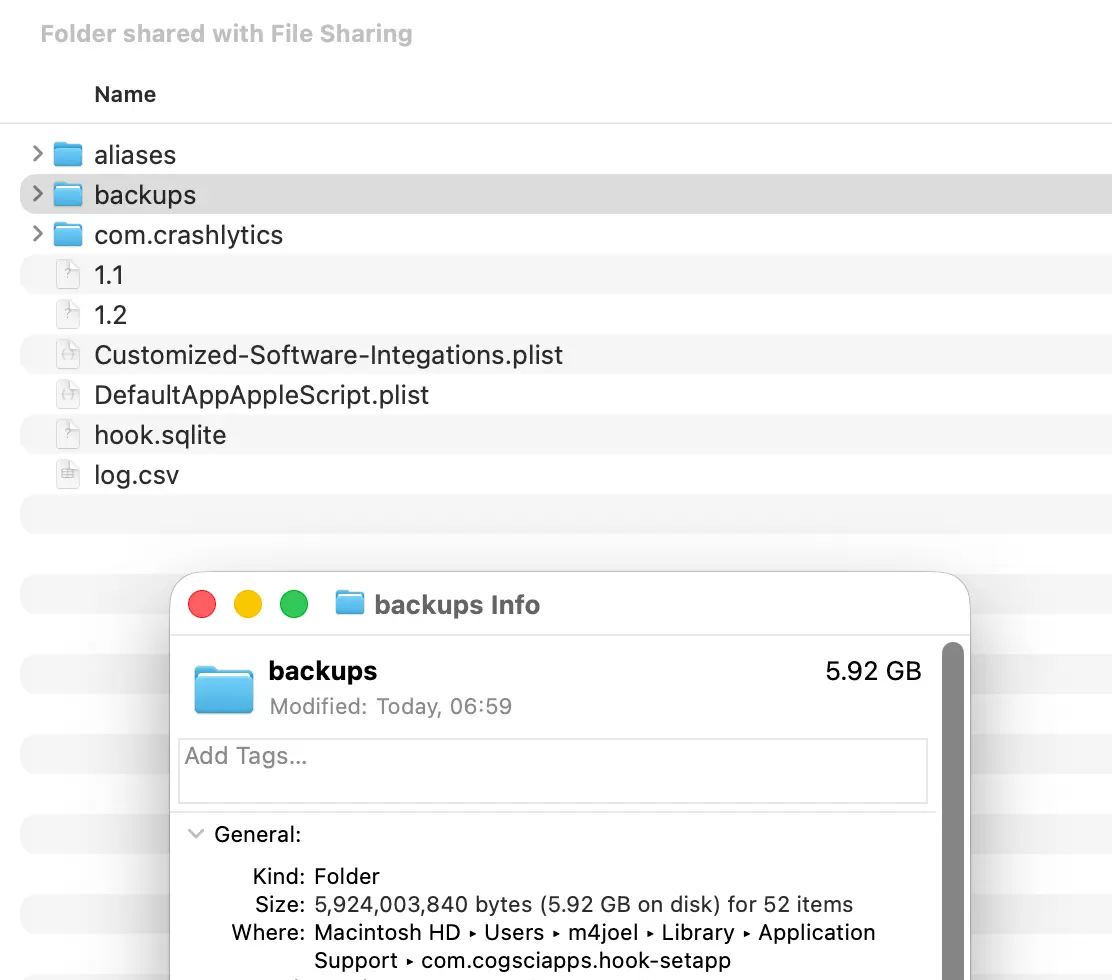Click into the Add Tags field
This screenshot has width=1112, height=980.
coord(552,770)
